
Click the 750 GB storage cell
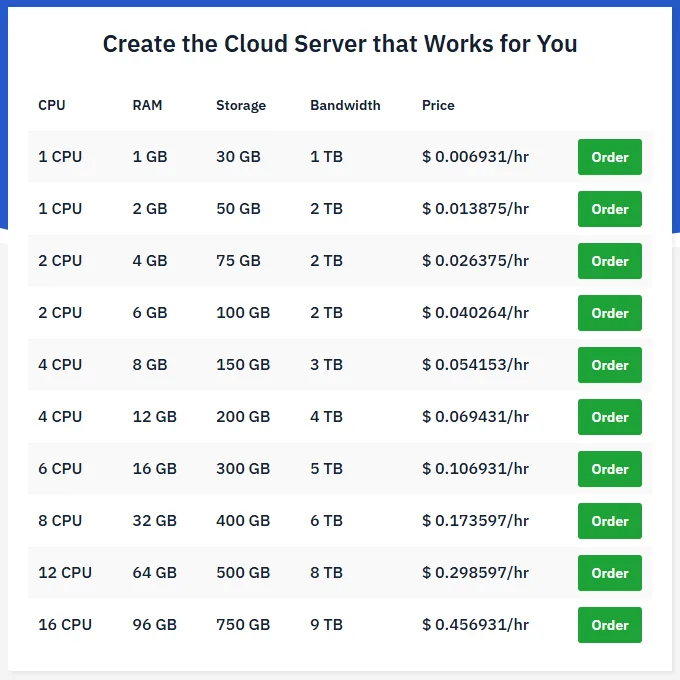(x=243, y=625)
